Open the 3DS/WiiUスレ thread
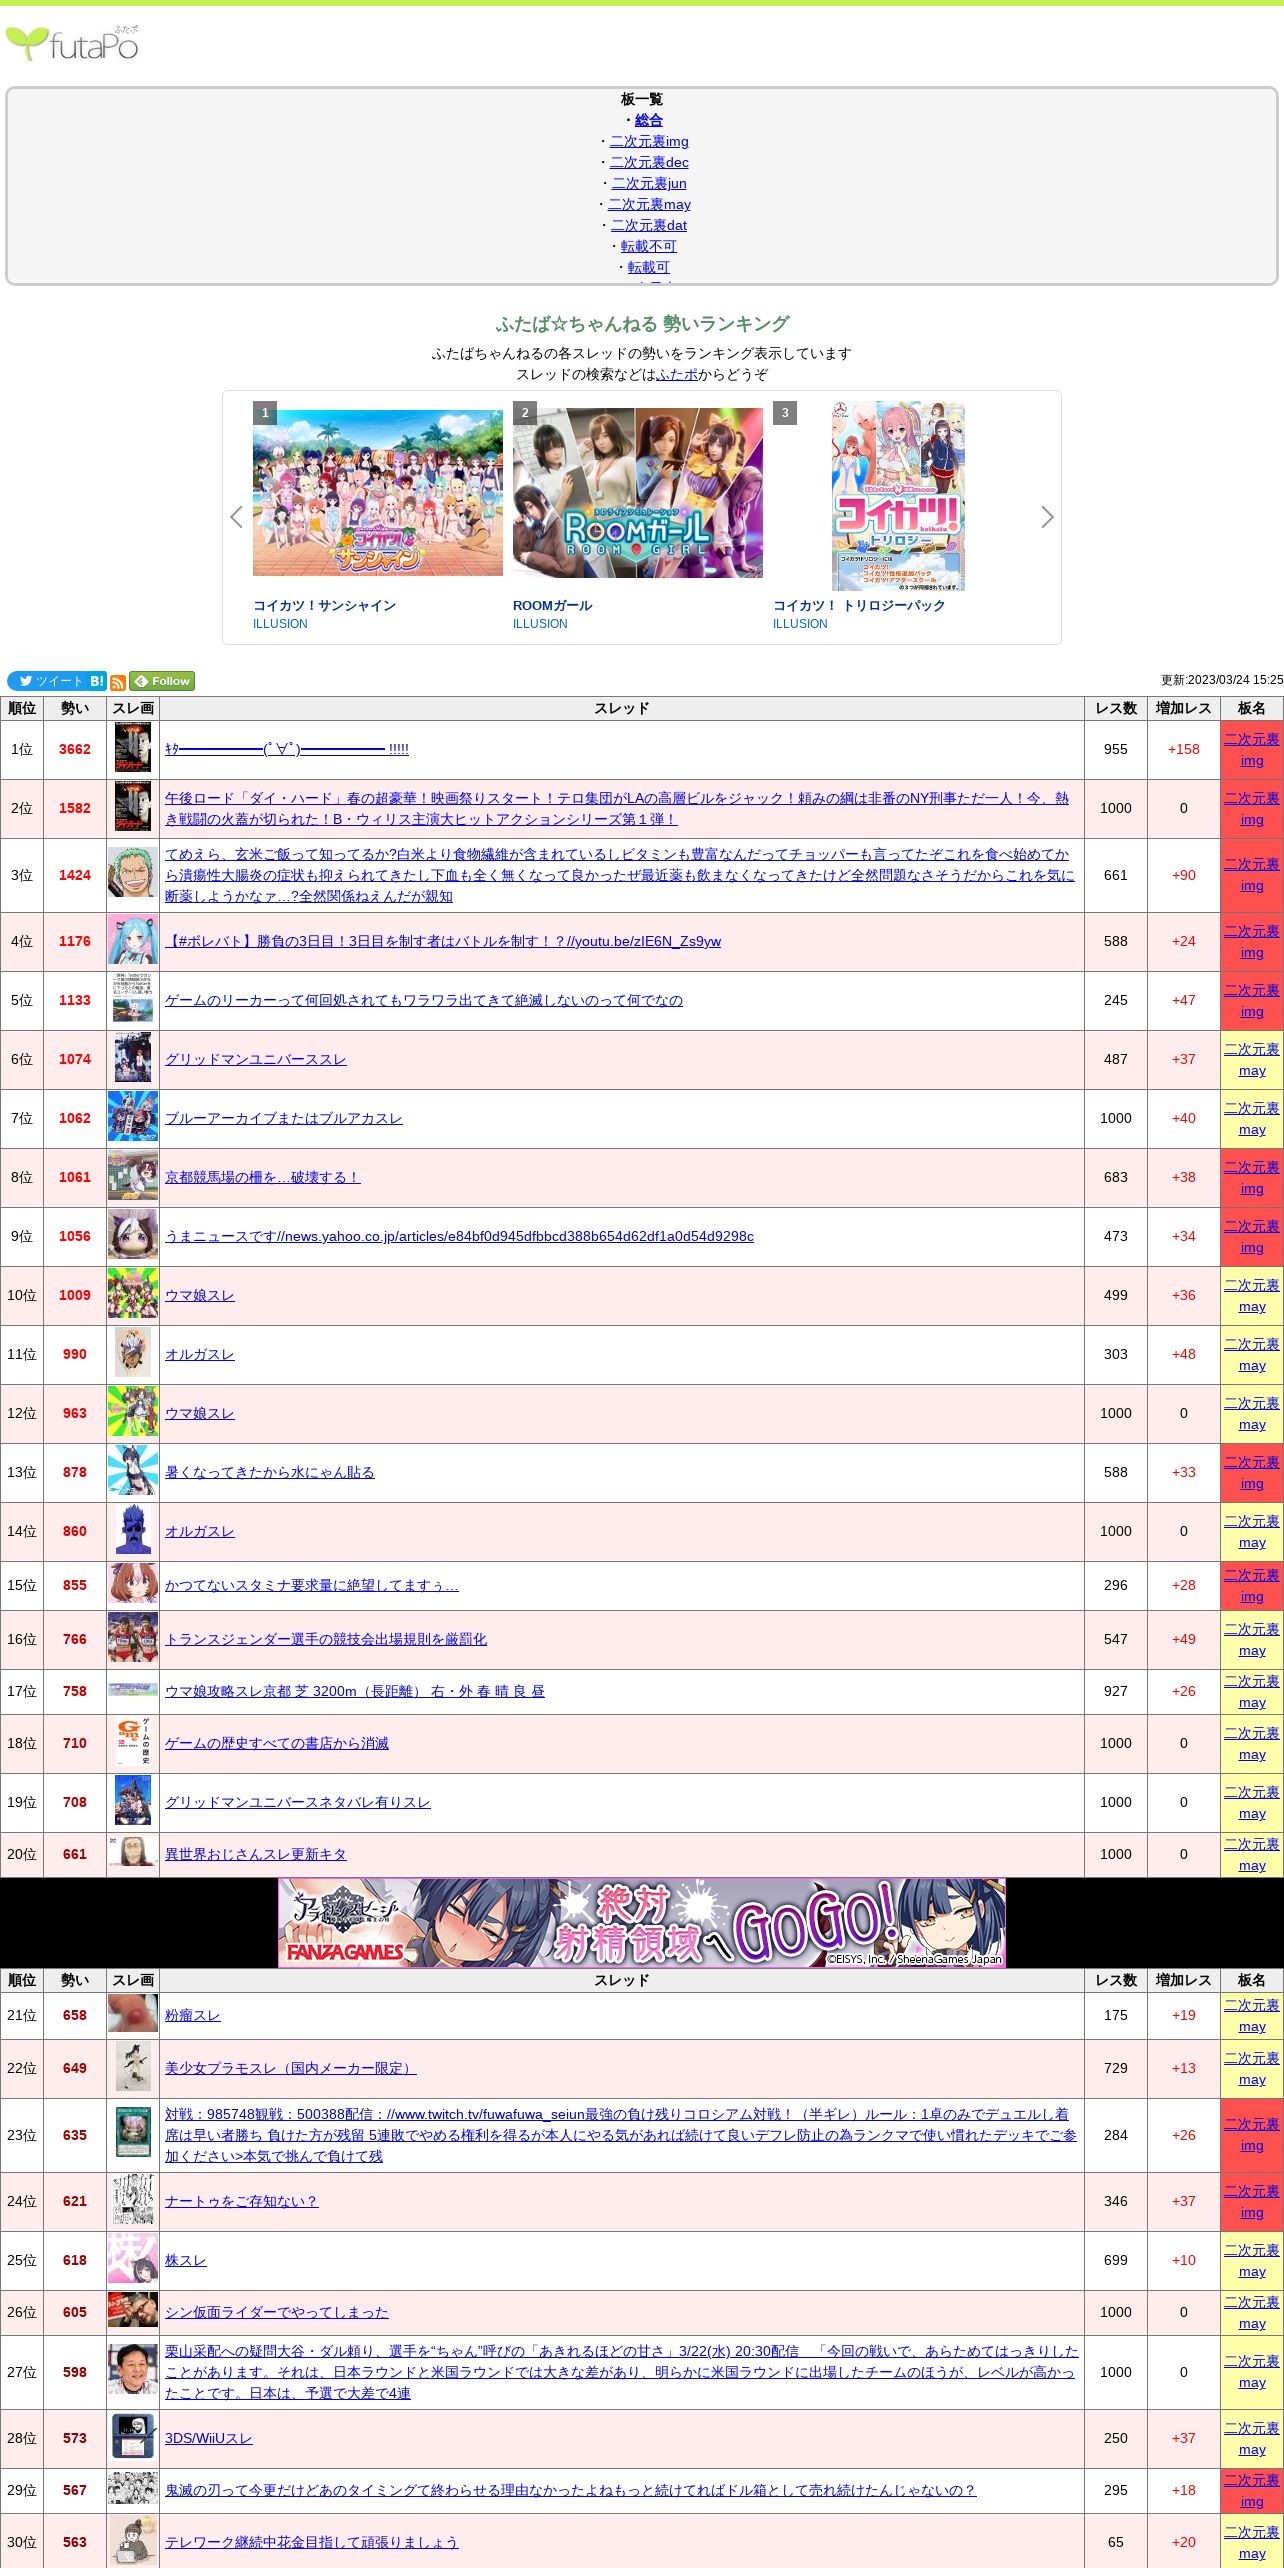The width and height of the screenshot is (1284, 2568). pyautogui.click(x=209, y=2438)
